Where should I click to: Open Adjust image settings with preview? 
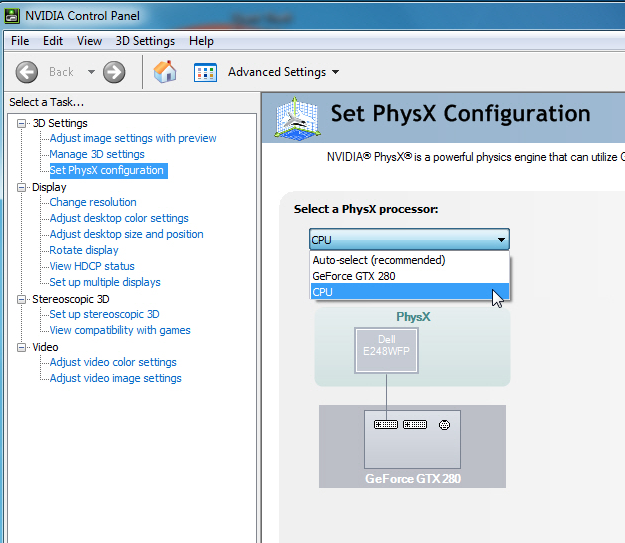click(x=133, y=138)
